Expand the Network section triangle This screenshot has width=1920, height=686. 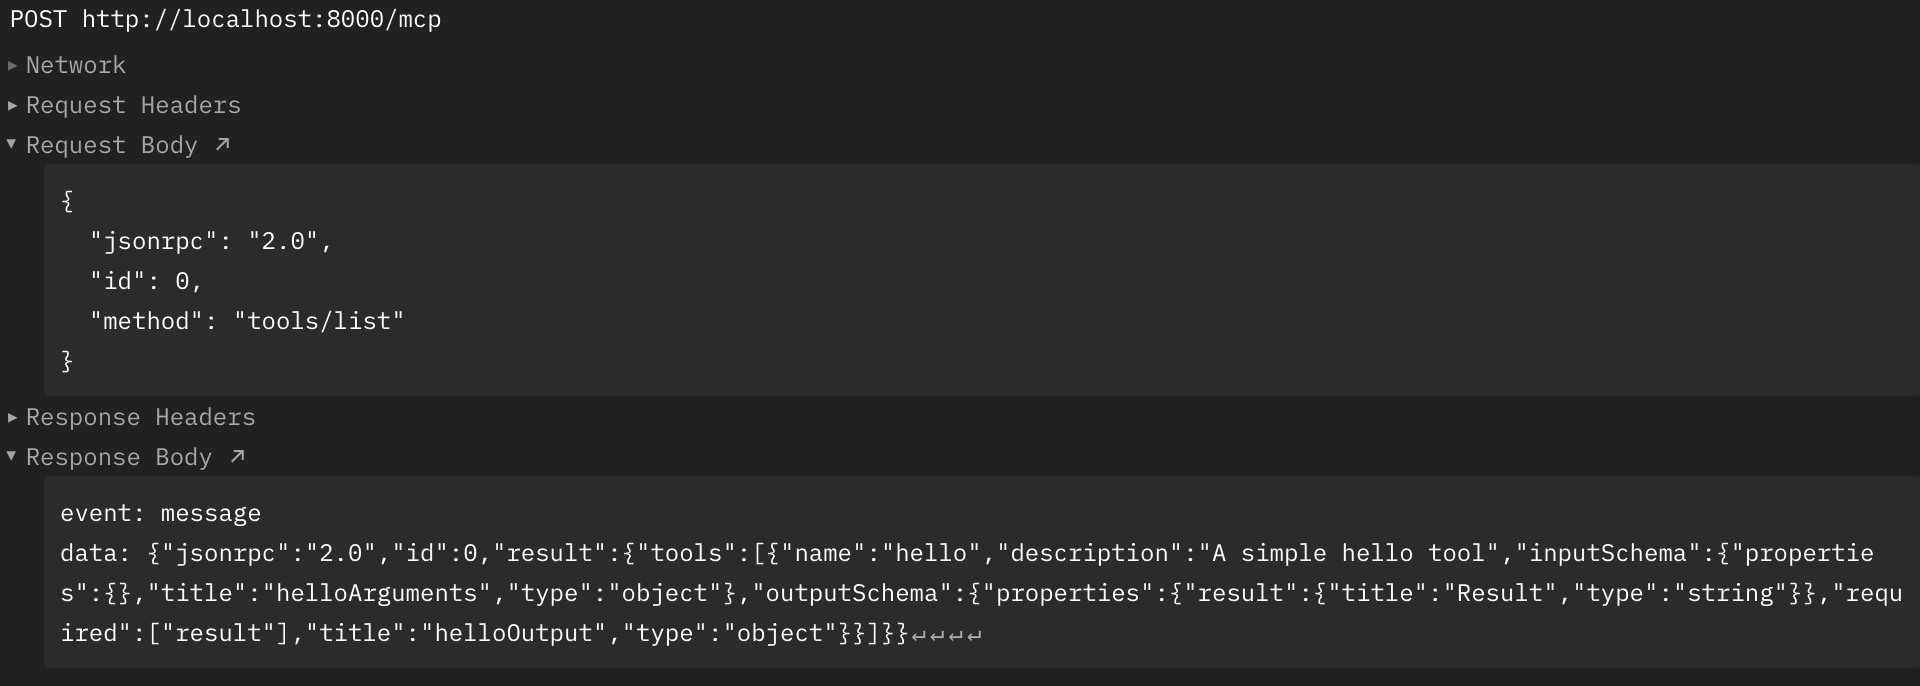pyautogui.click(x=12, y=66)
